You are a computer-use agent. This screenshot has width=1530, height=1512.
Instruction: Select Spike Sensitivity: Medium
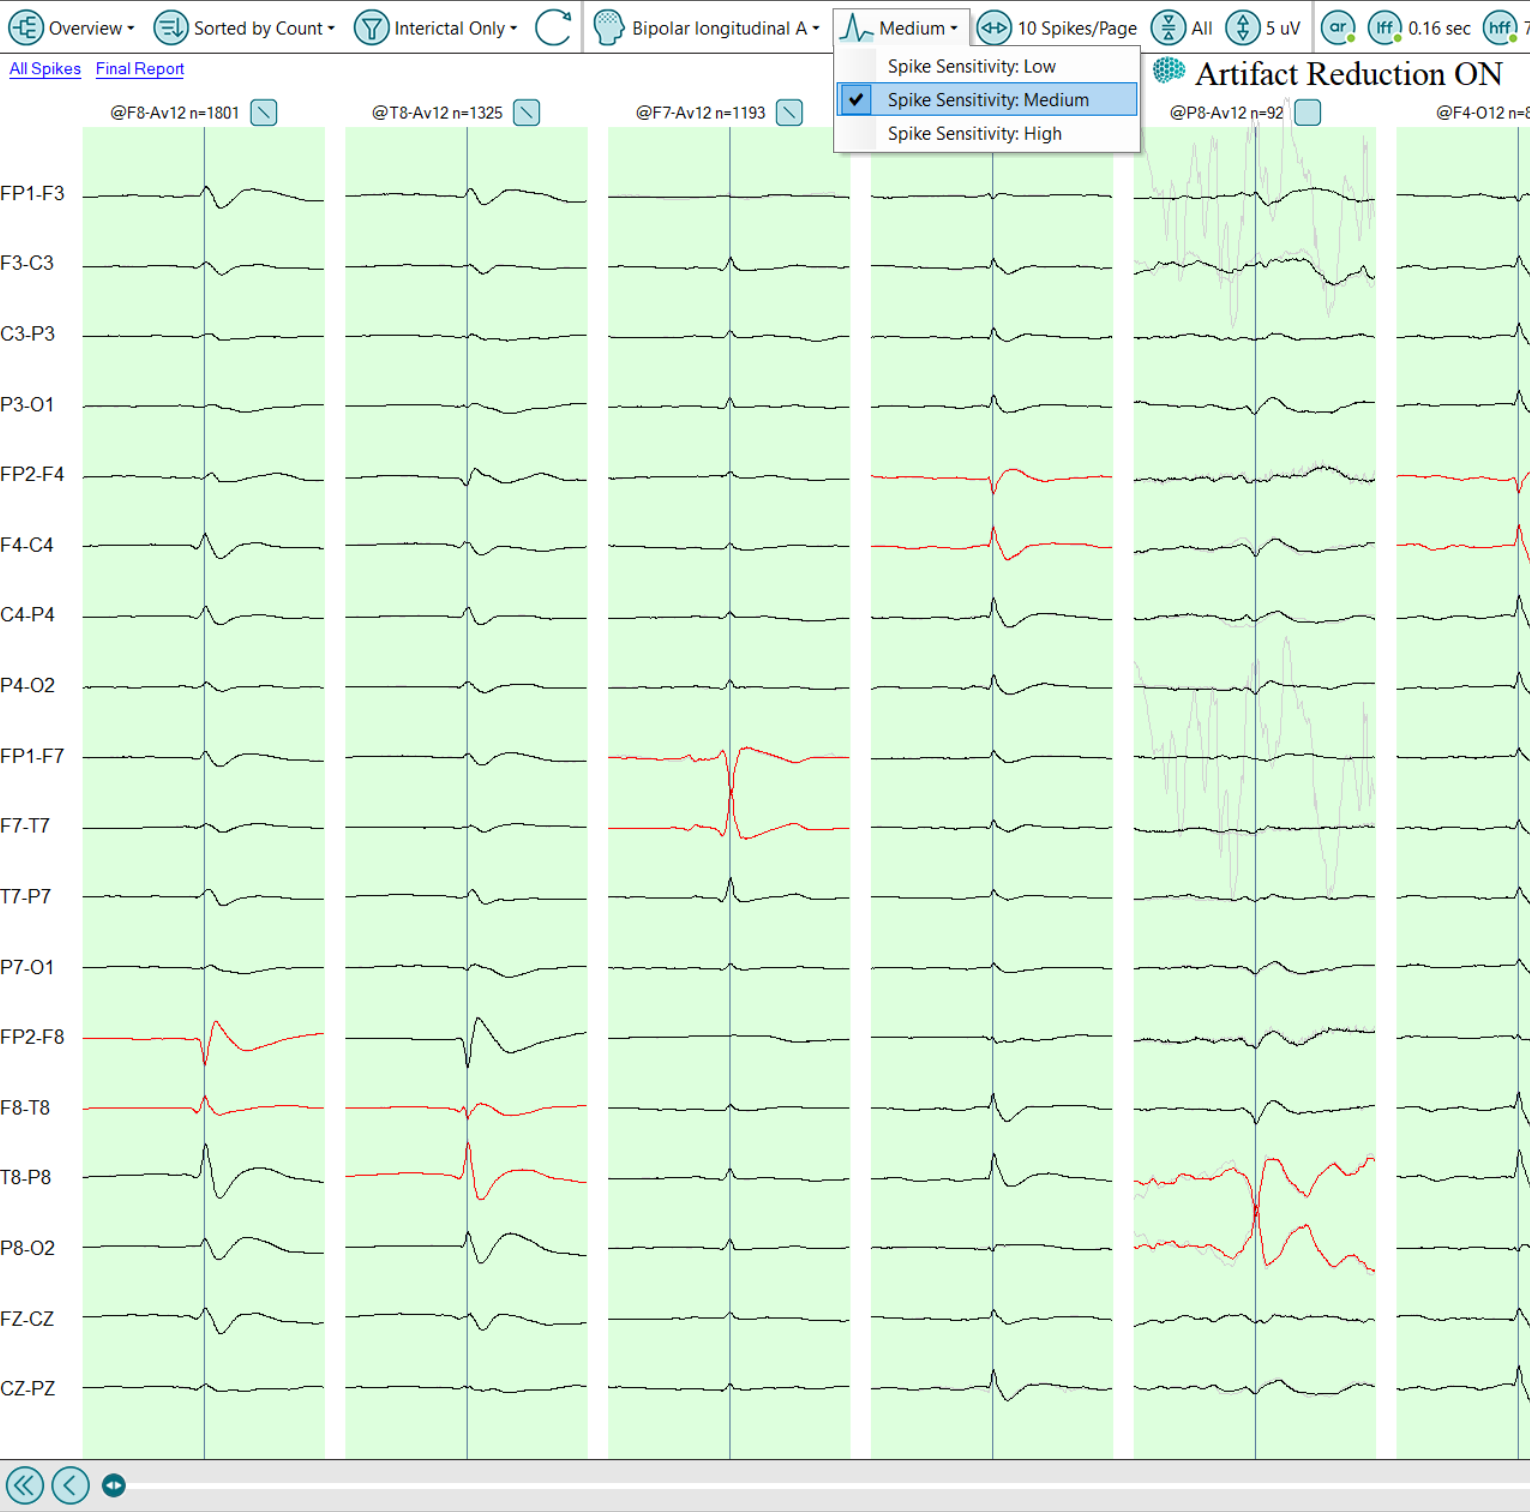[x=987, y=100]
